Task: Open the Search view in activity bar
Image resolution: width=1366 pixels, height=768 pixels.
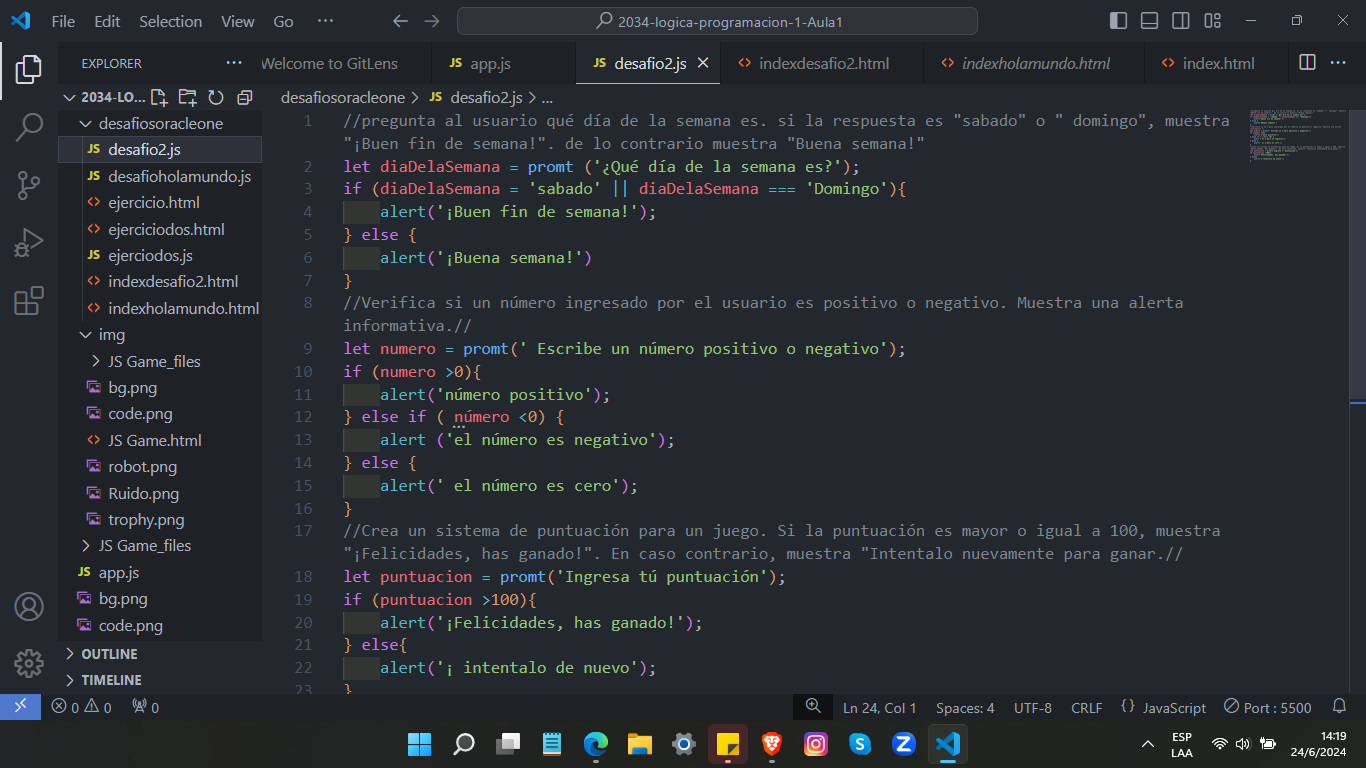Action: (29, 127)
